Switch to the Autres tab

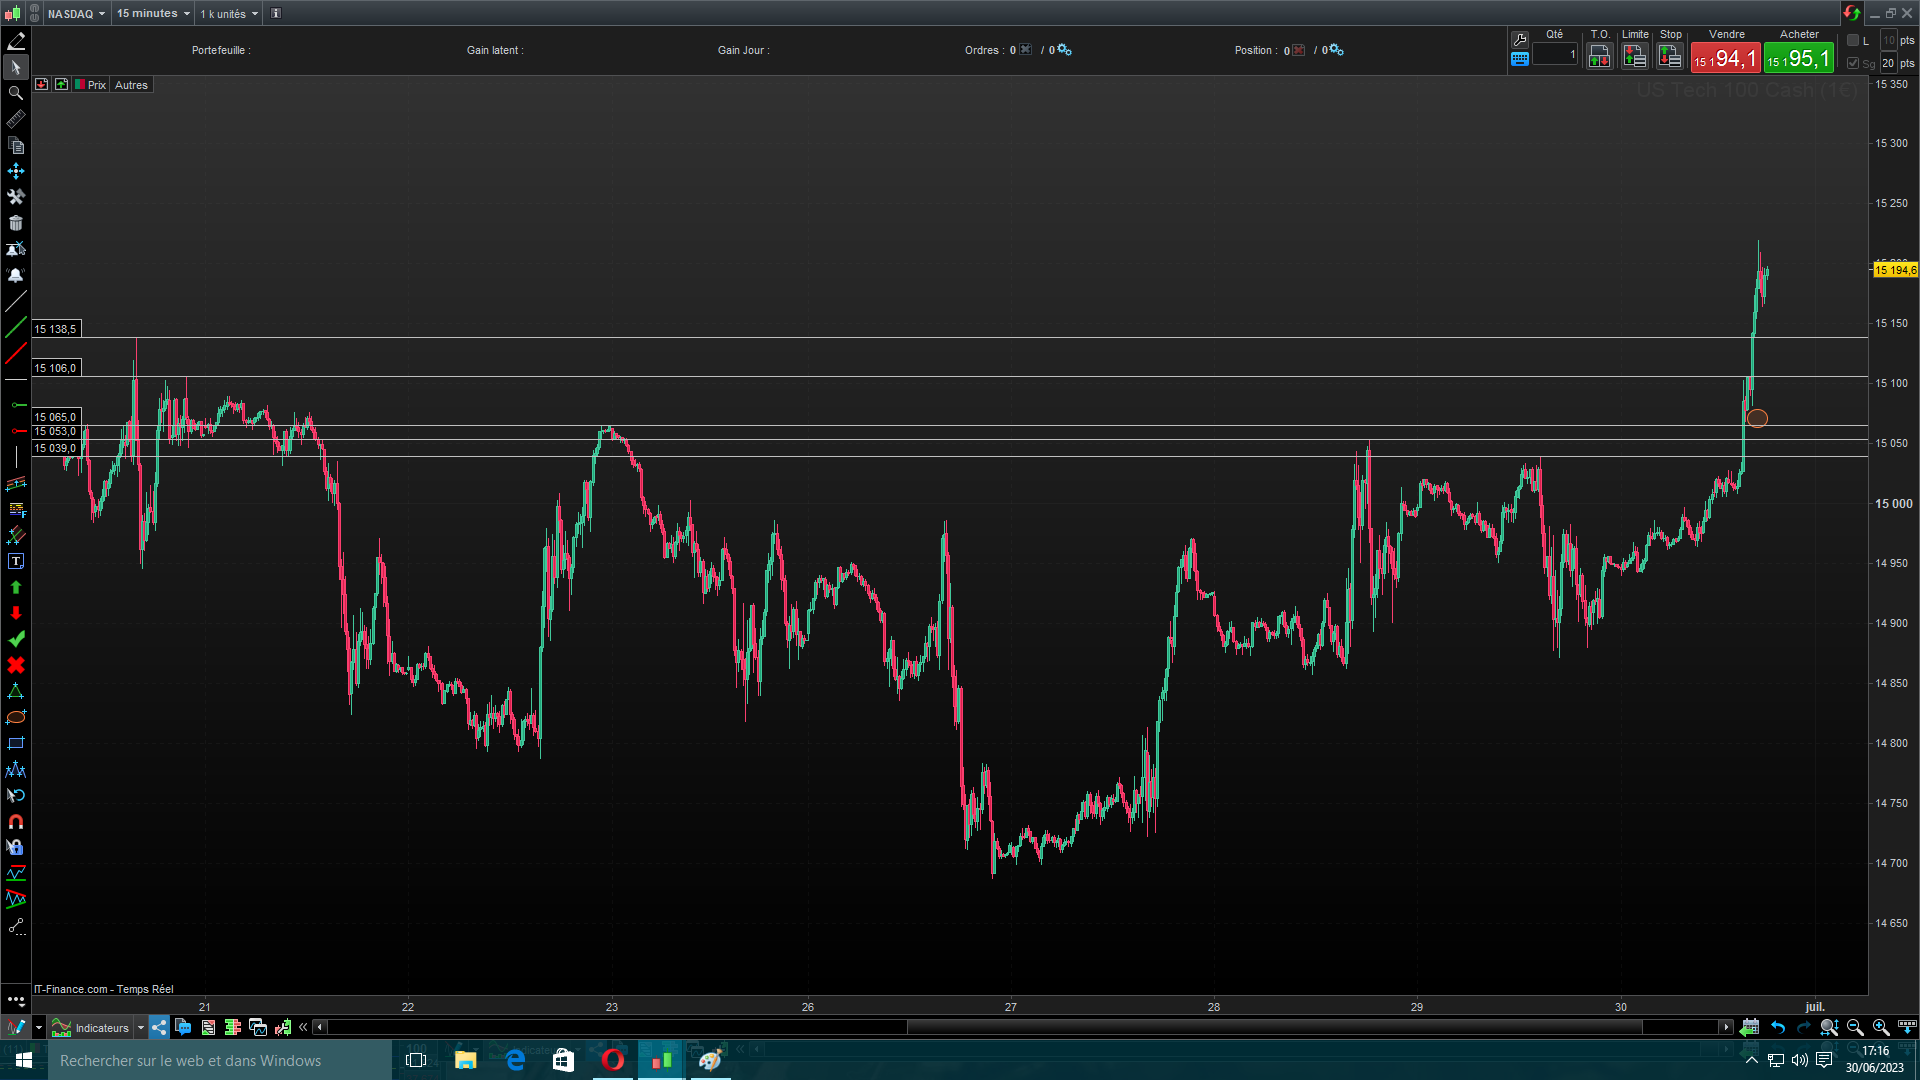coord(131,85)
